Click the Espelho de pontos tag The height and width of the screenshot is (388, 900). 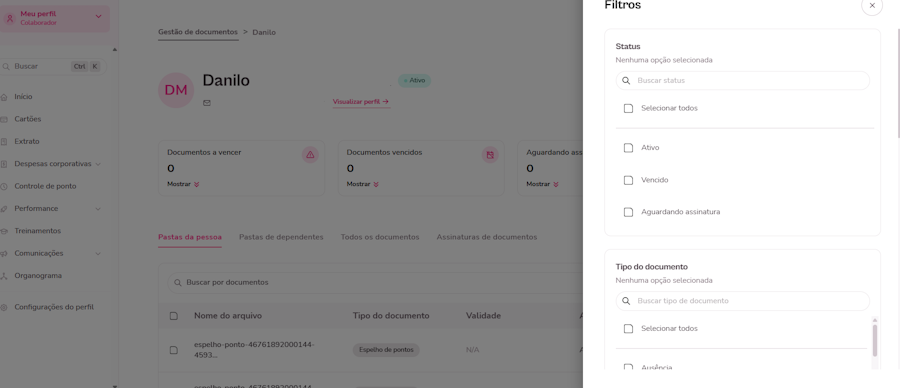[x=386, y=350]
